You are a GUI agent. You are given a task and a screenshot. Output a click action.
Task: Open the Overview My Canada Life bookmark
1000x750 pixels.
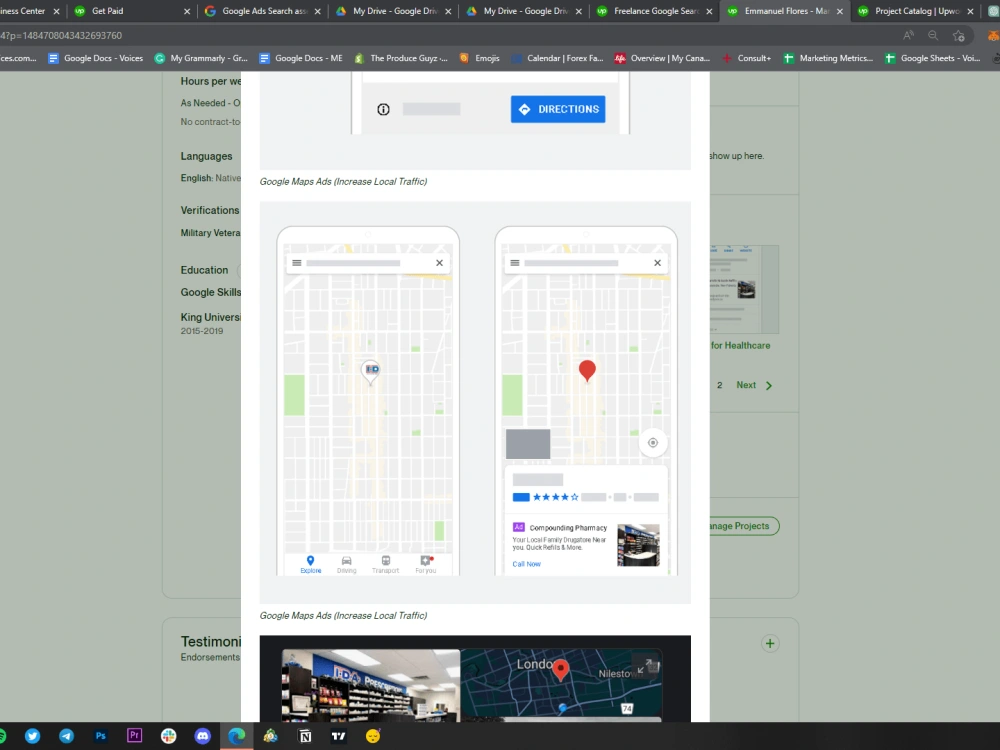pos(662,58)
